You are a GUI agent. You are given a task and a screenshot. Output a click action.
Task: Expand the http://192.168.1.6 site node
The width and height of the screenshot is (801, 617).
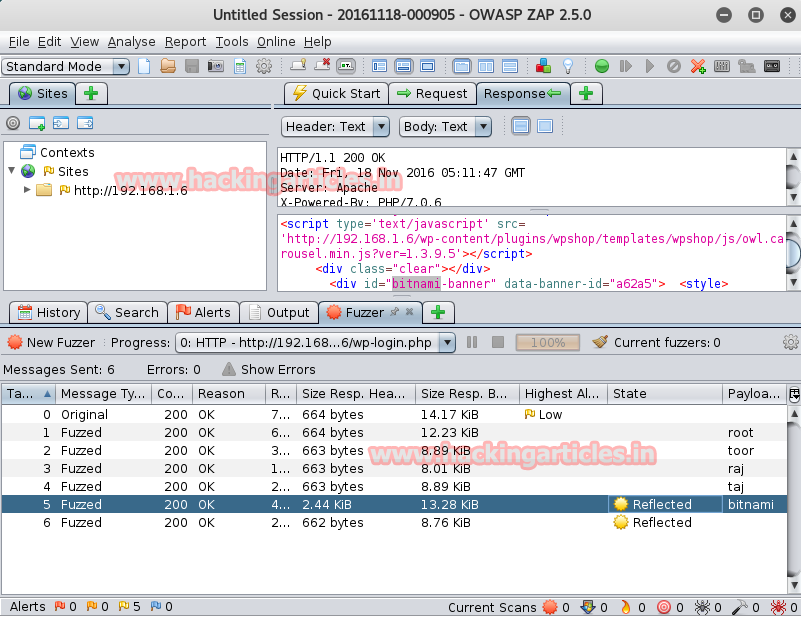point(27,190)
